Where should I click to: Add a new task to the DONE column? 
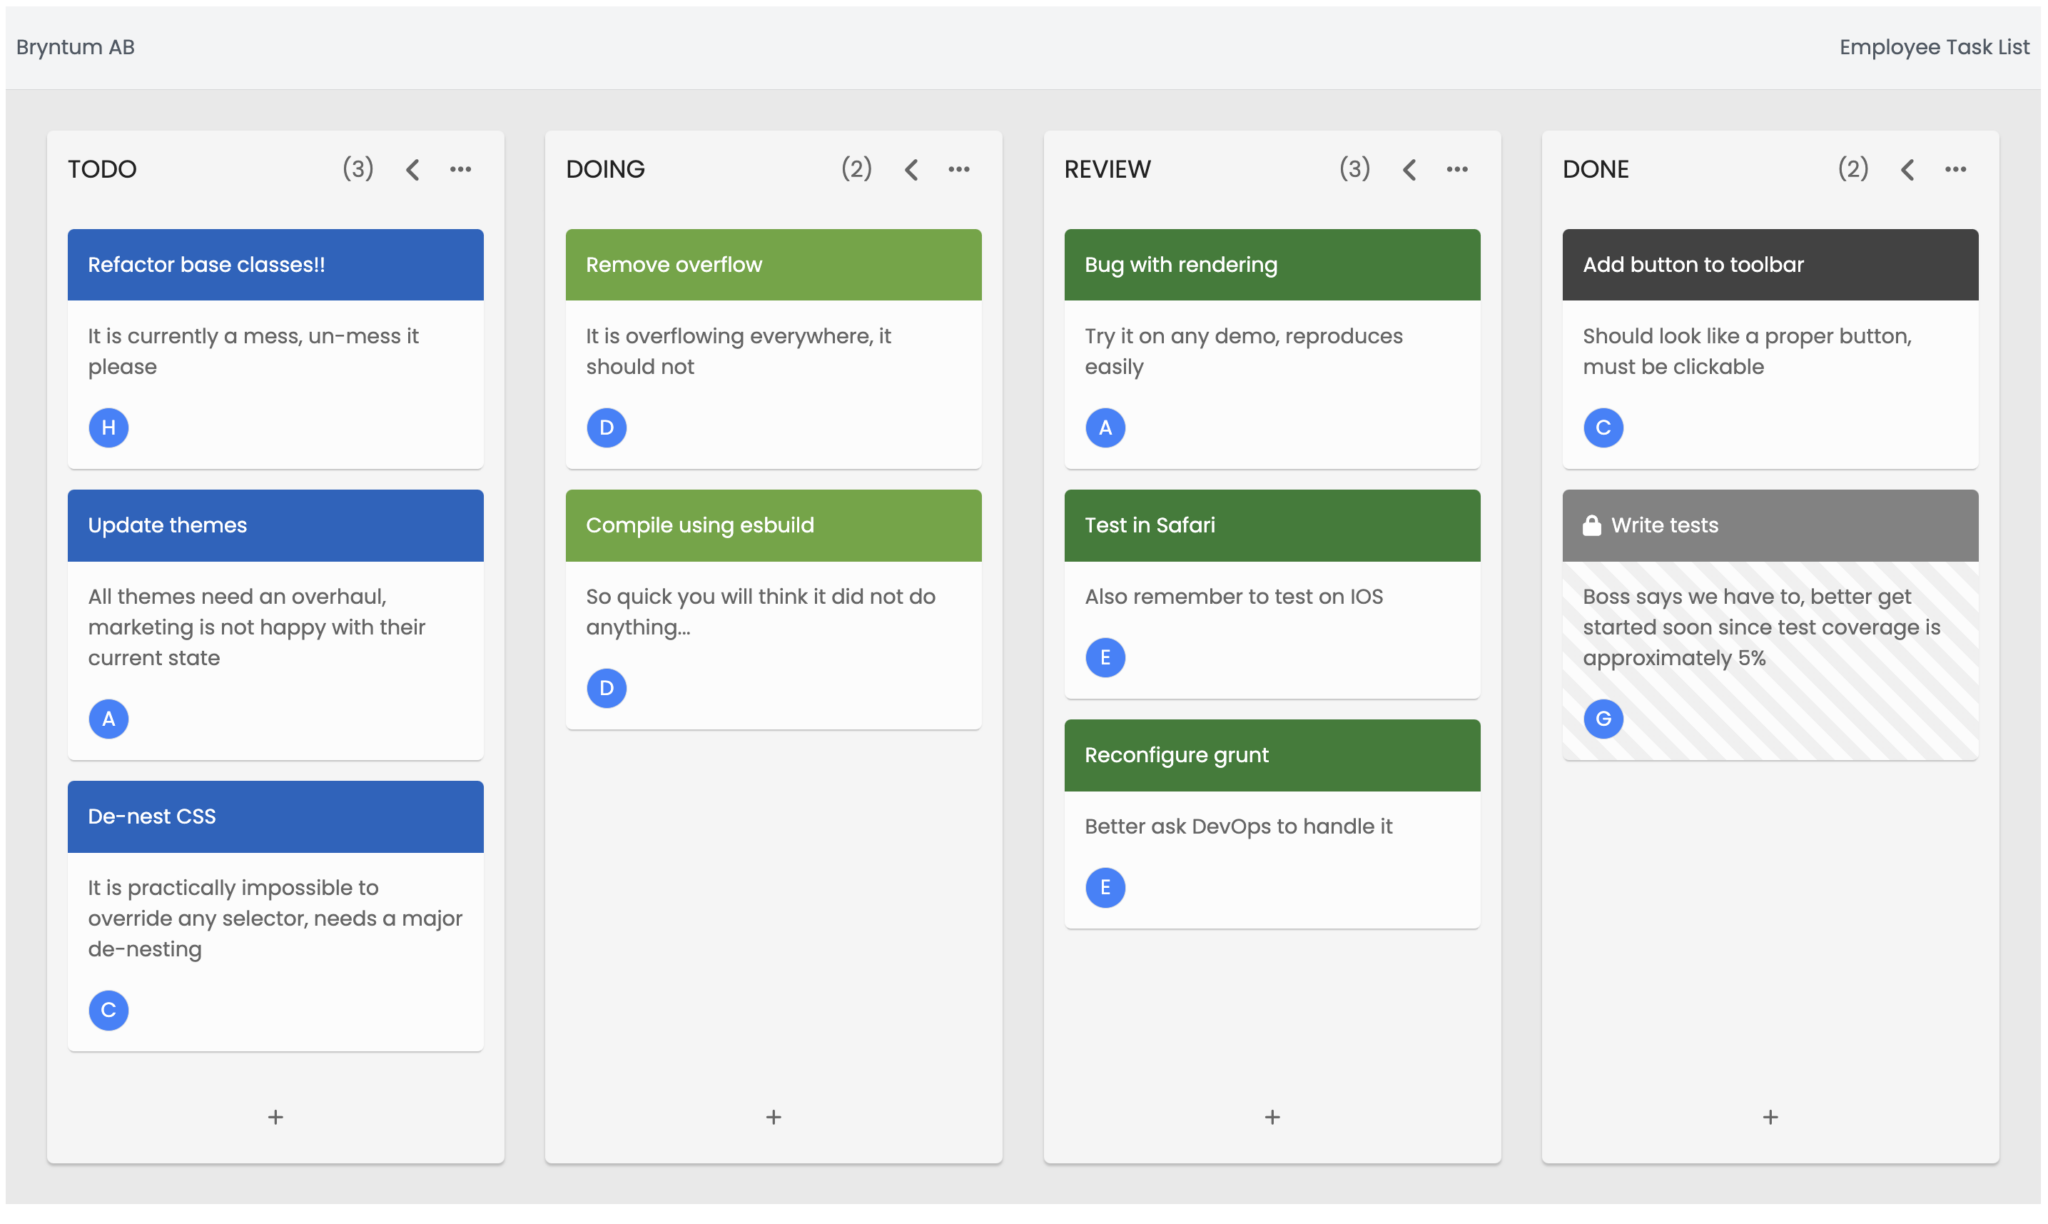[x=1770, y=1117]
